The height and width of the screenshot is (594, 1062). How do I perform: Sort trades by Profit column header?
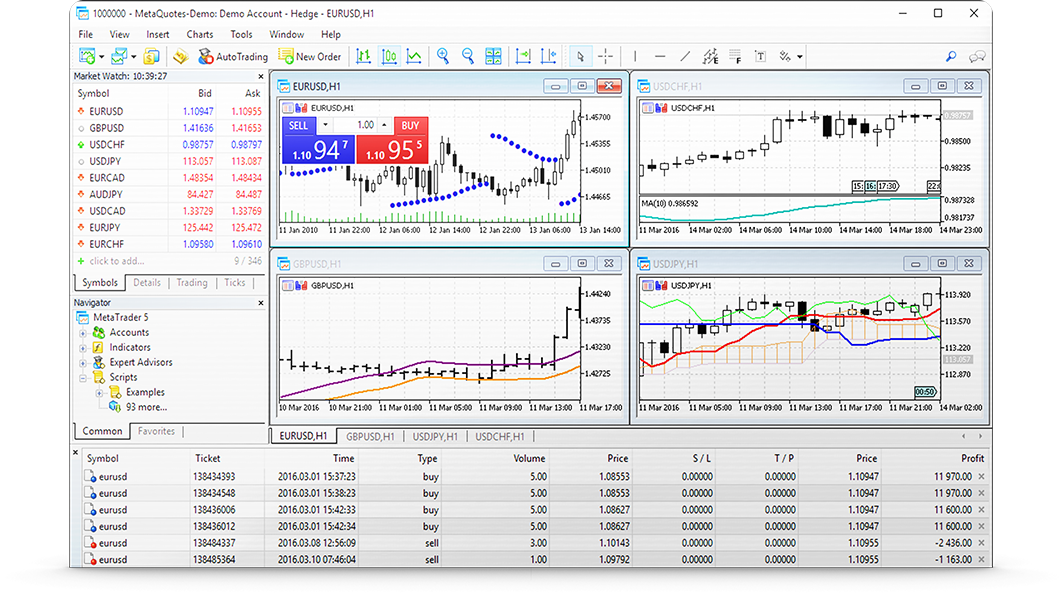coord(972,459)
